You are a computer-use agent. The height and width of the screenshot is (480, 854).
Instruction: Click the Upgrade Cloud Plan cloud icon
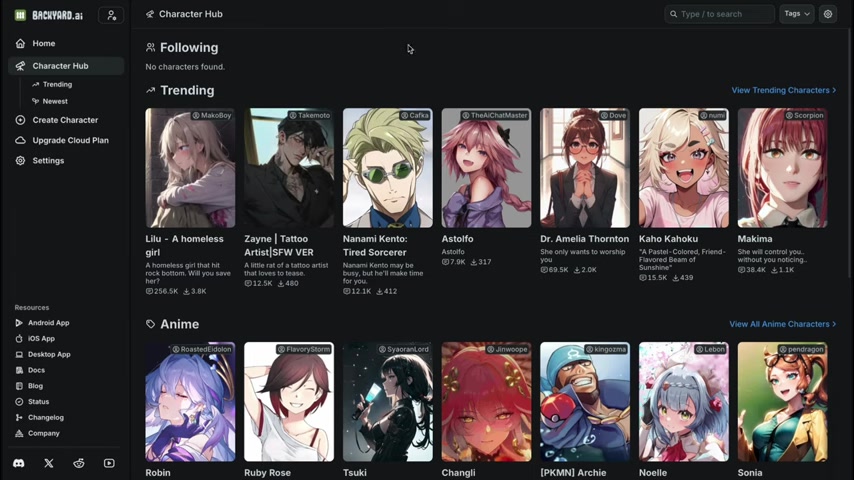click(20, 140)
